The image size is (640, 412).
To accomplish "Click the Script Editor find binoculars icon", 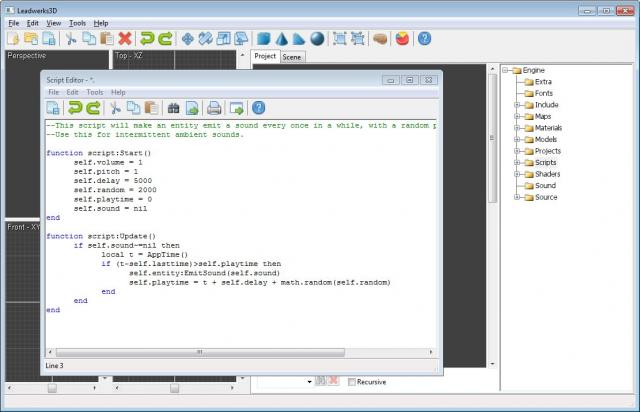I will click(172, 108).
